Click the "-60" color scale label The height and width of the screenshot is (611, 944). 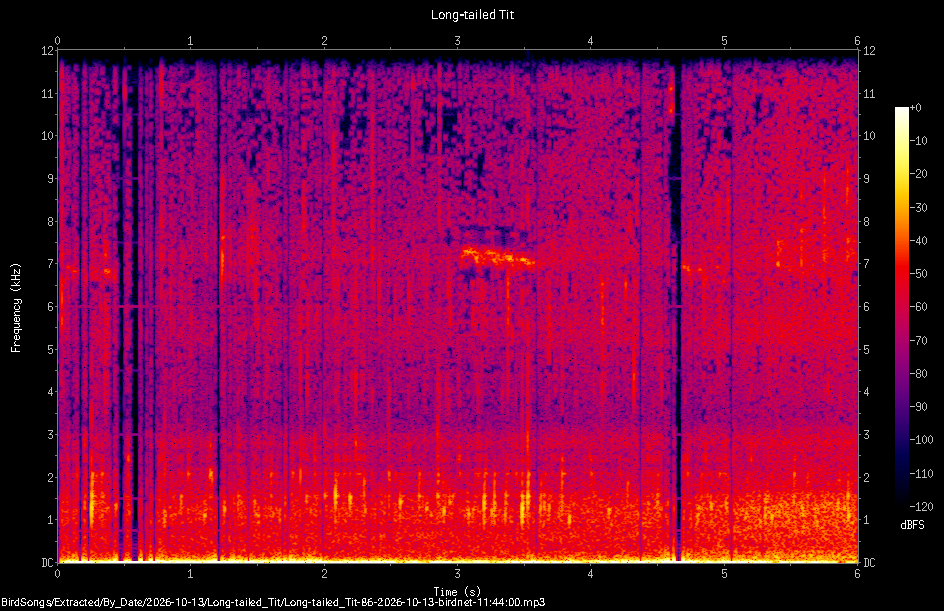click(x=918, y=307)
